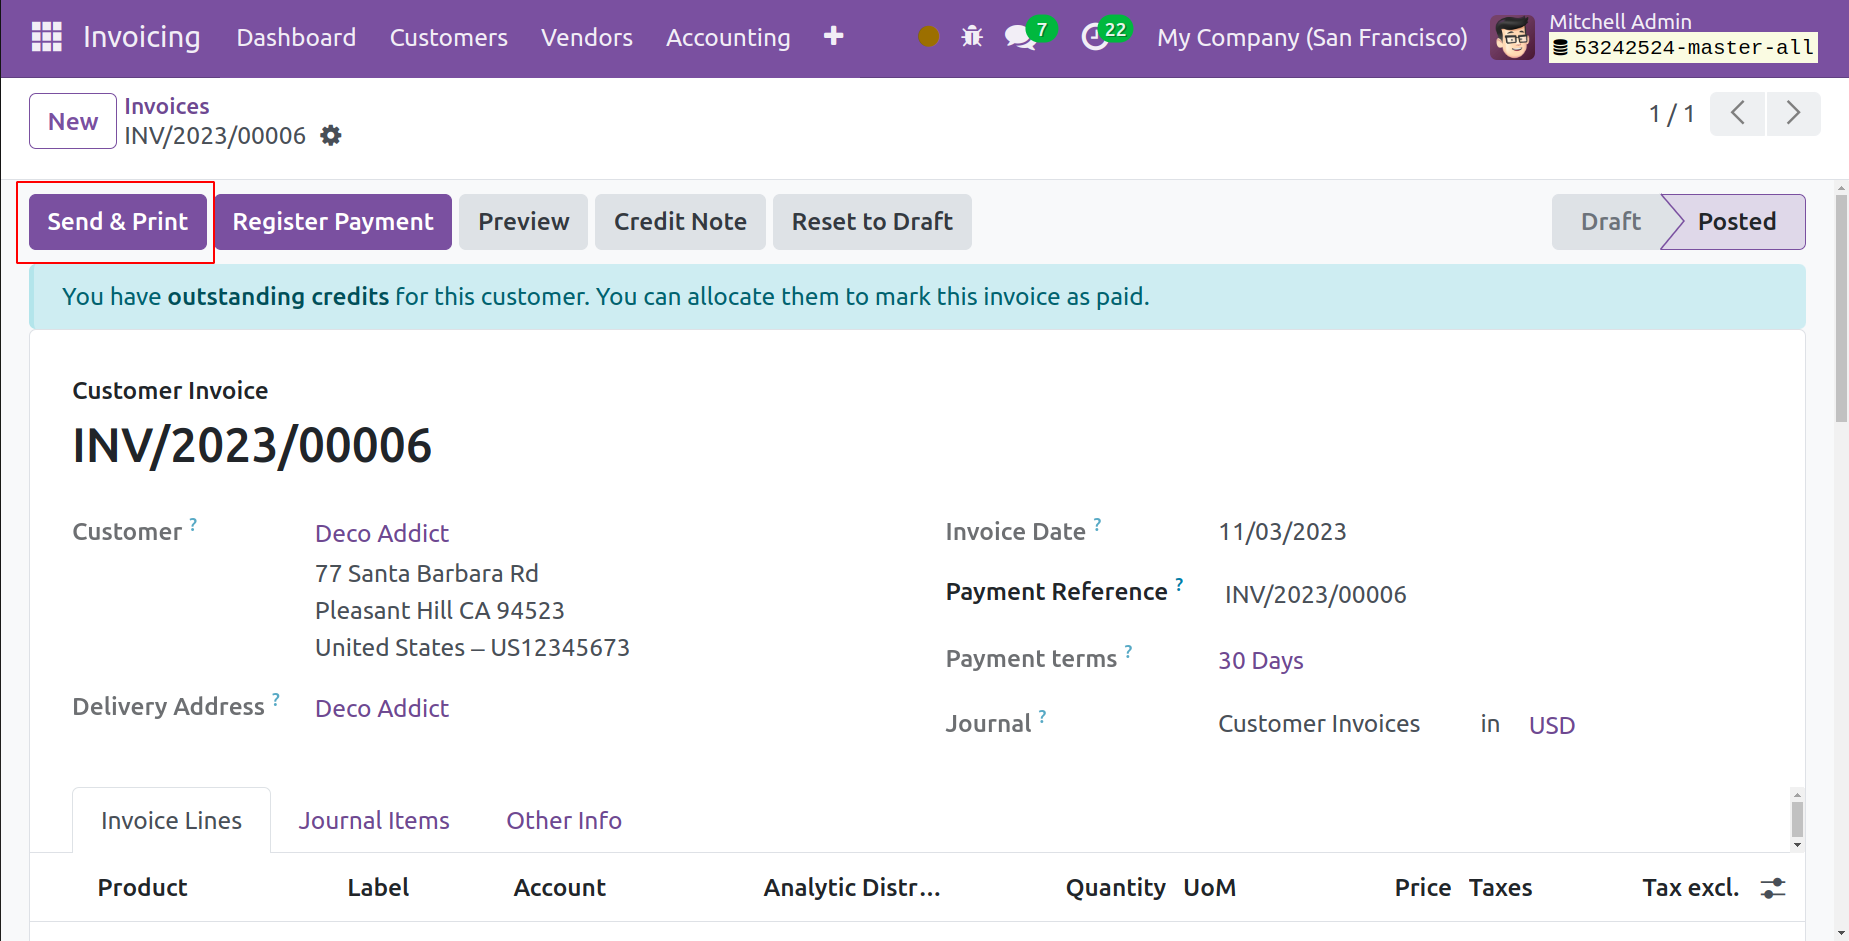Open conversations icon with 7 badge
Viewport: 1849px width, 941px height.
[1029, 35]
